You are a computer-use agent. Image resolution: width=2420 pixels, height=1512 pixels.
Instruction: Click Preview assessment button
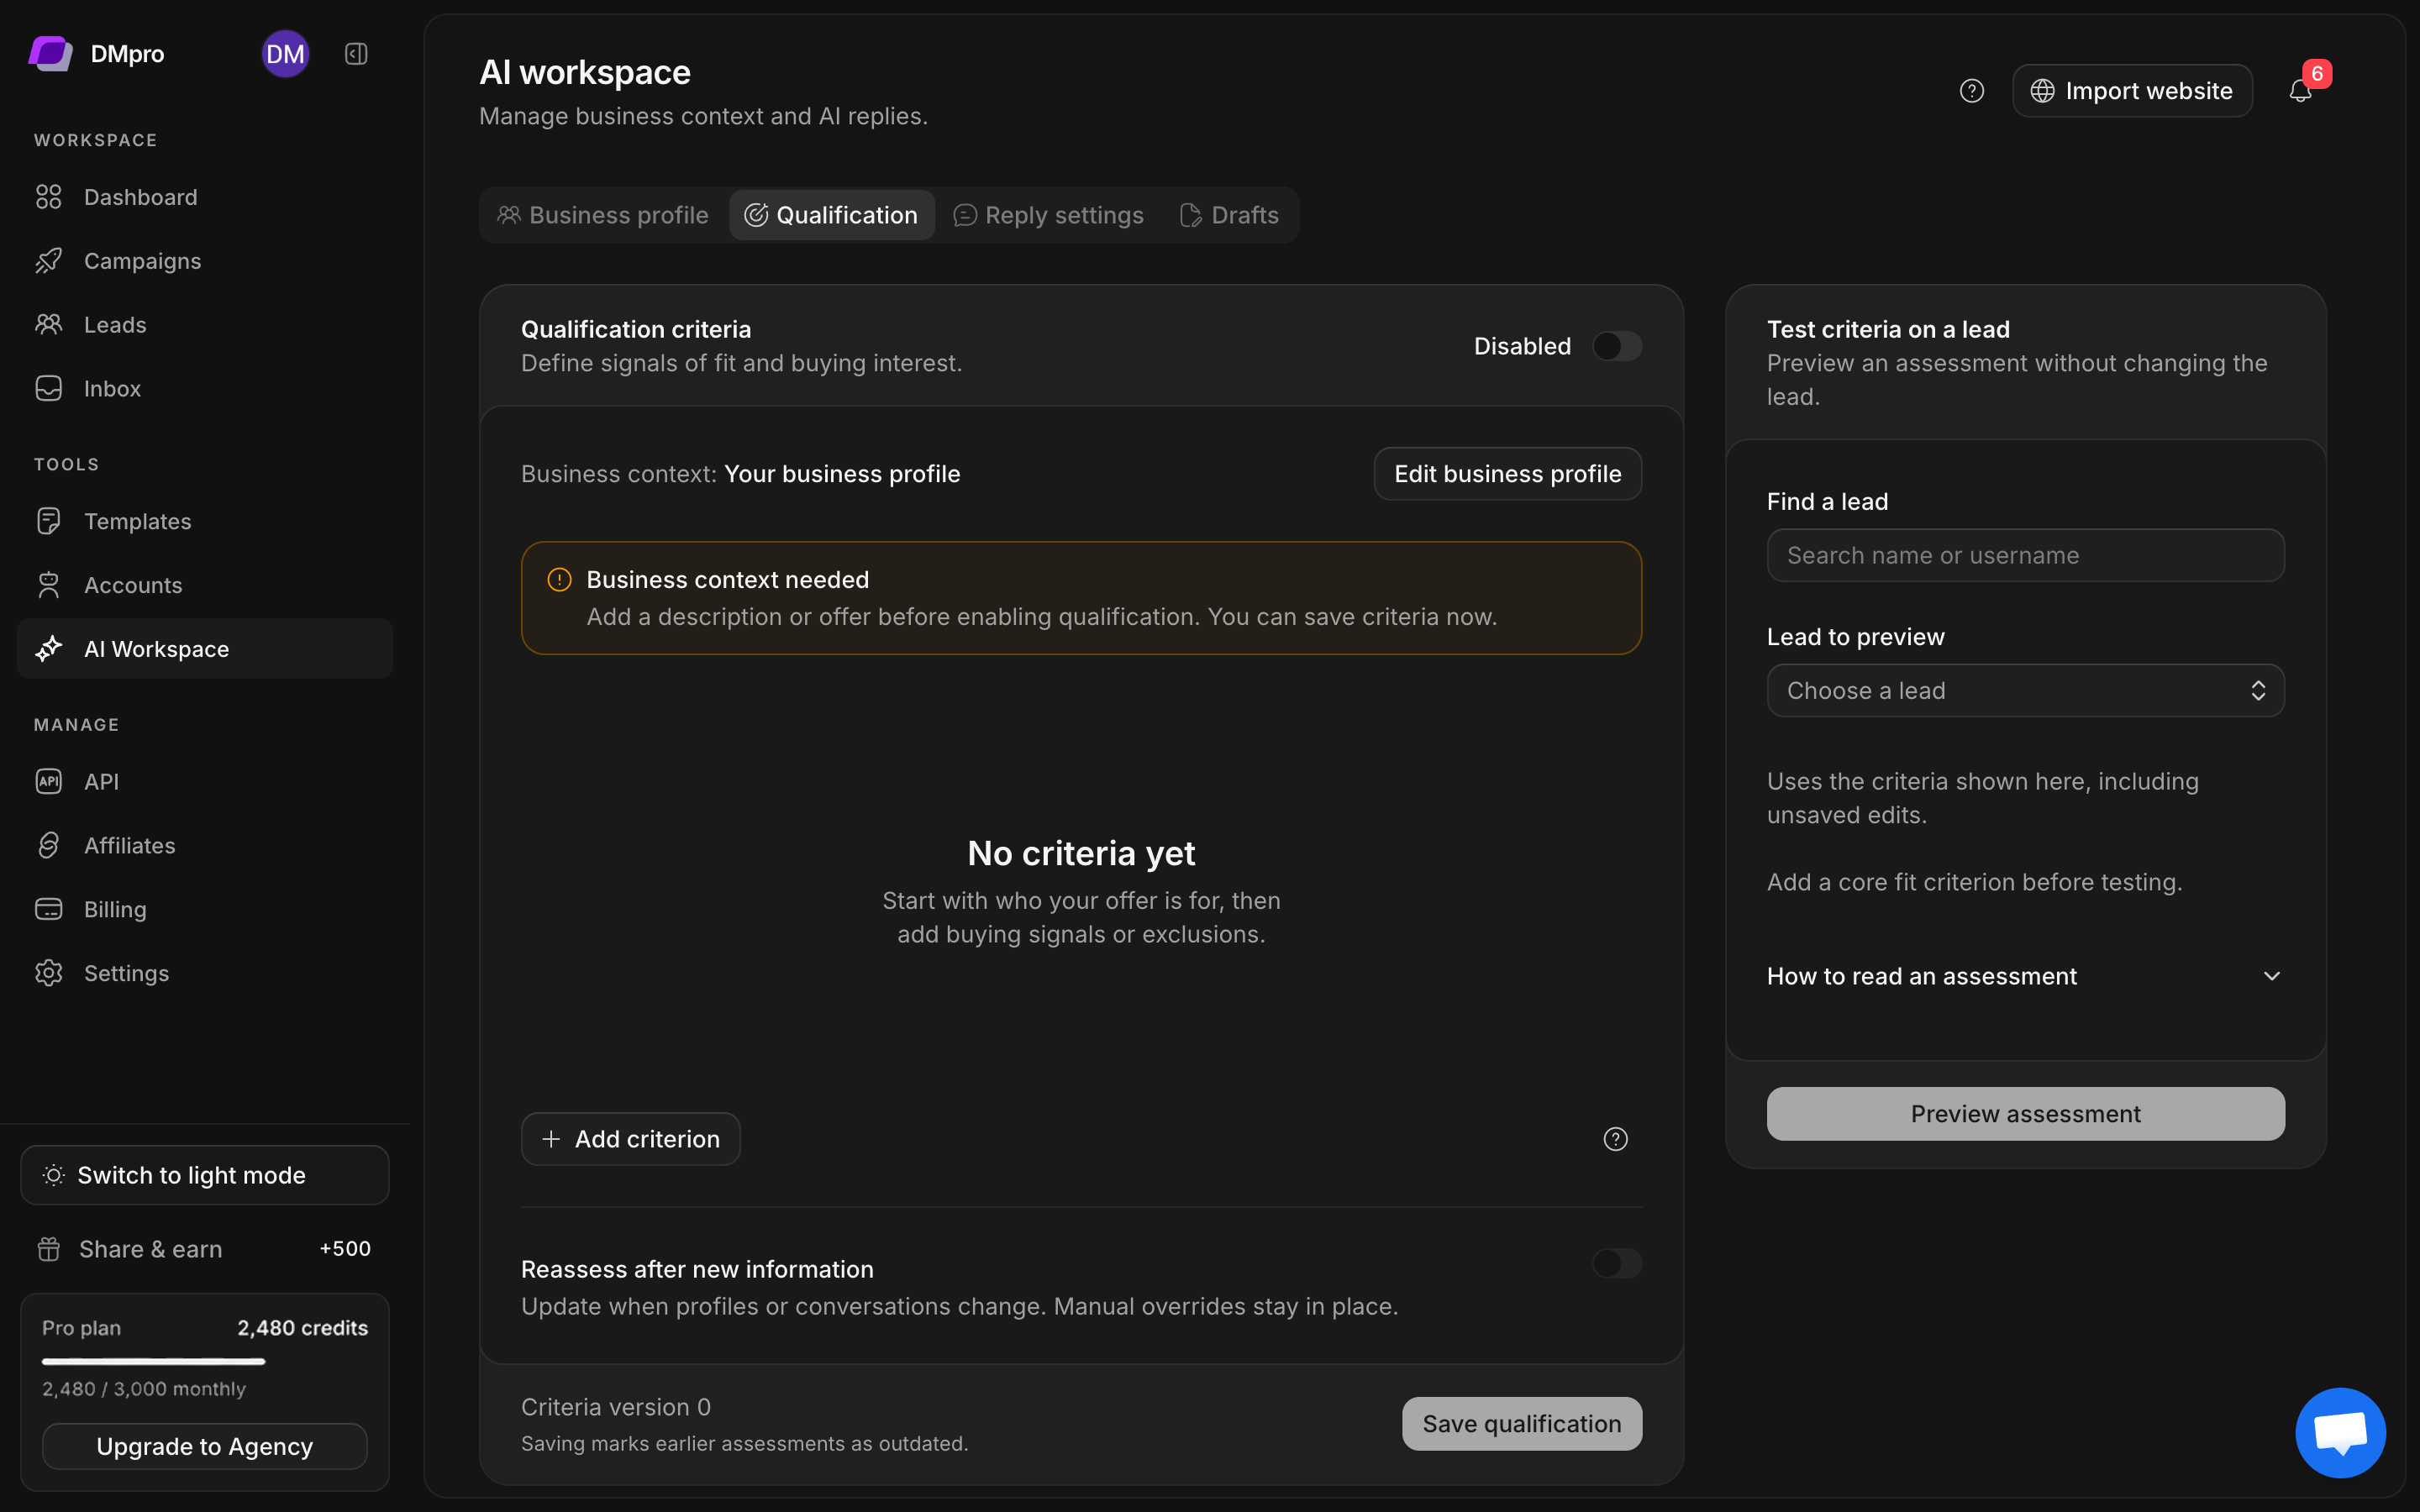click(x=2025, y=1114)
